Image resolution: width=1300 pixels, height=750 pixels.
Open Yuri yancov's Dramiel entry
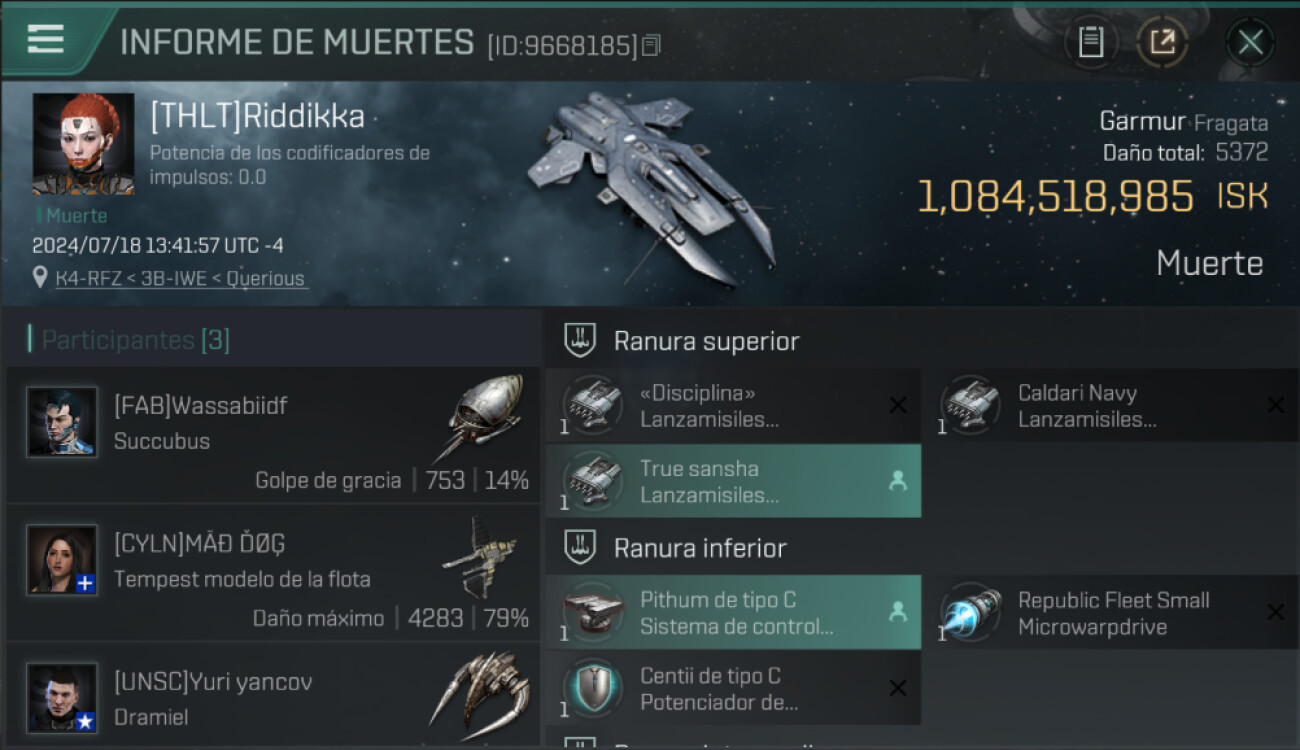click(273, 697)
